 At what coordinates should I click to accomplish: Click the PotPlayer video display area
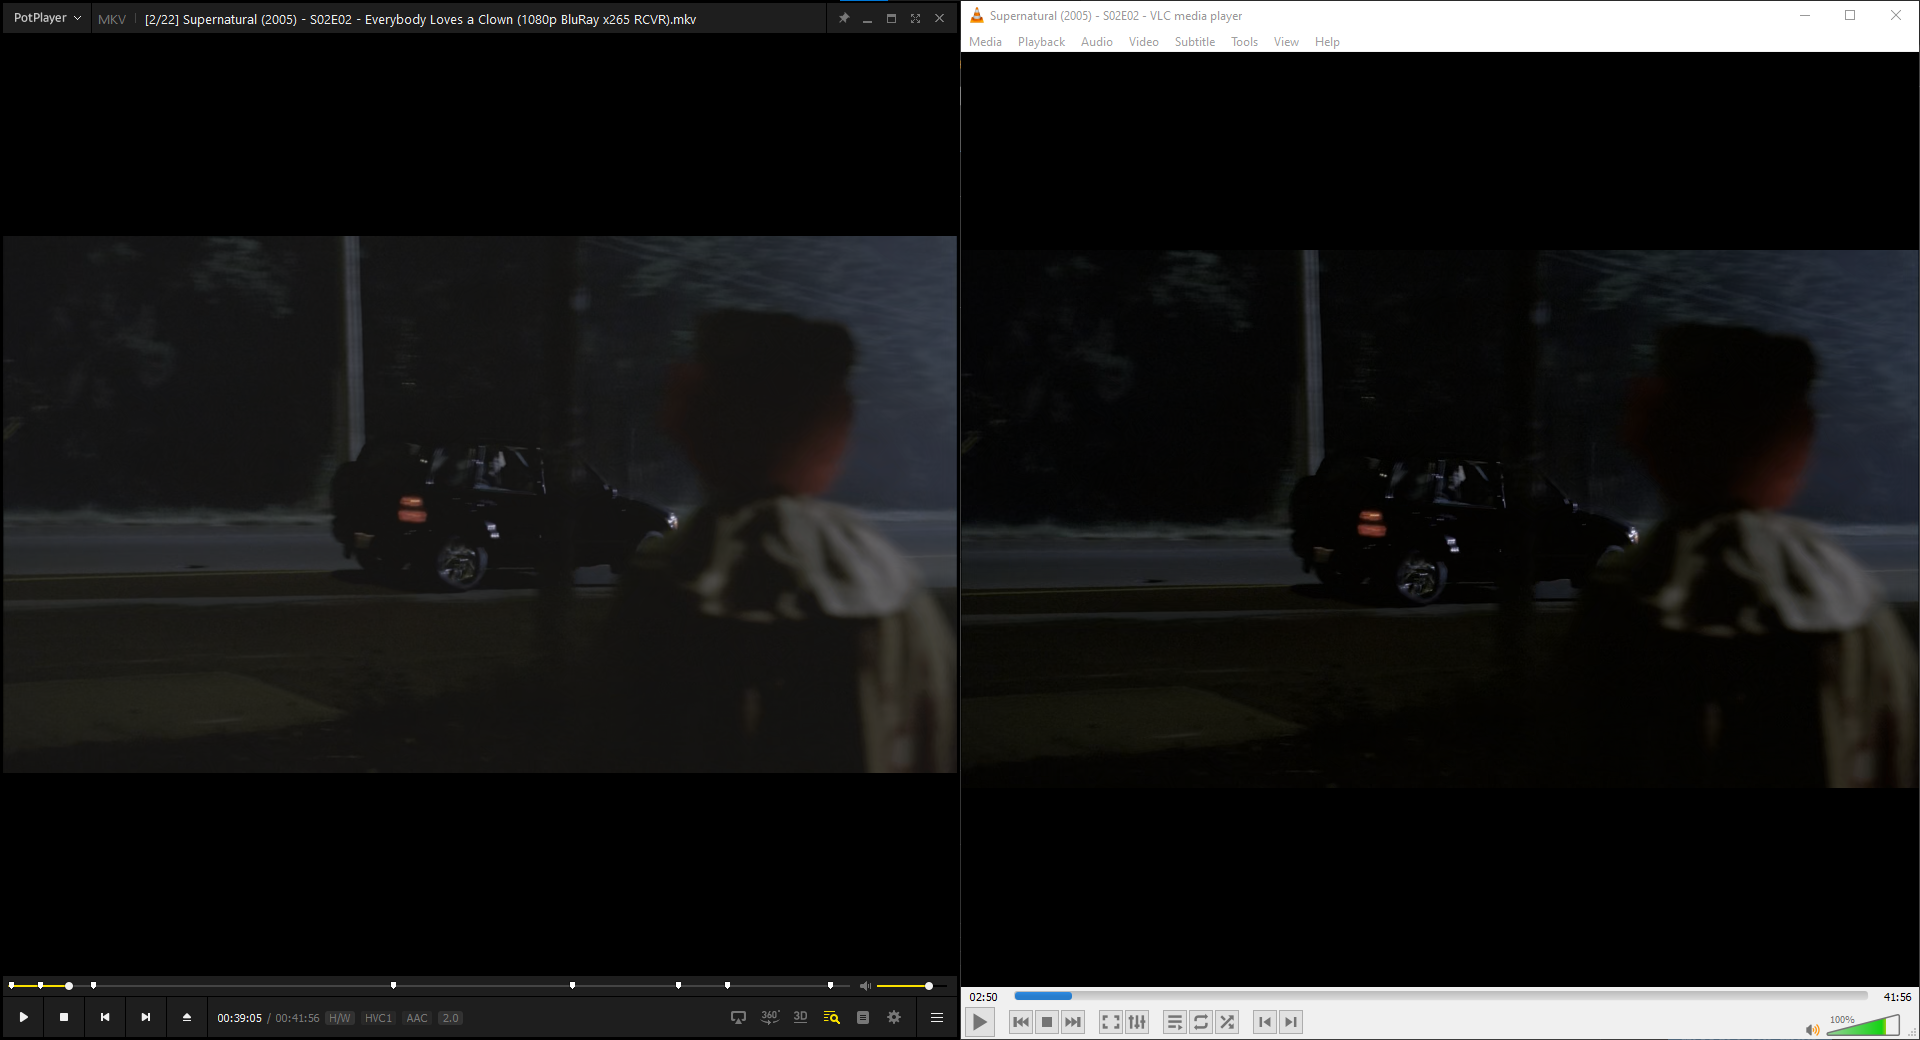[x=480, y=504]
